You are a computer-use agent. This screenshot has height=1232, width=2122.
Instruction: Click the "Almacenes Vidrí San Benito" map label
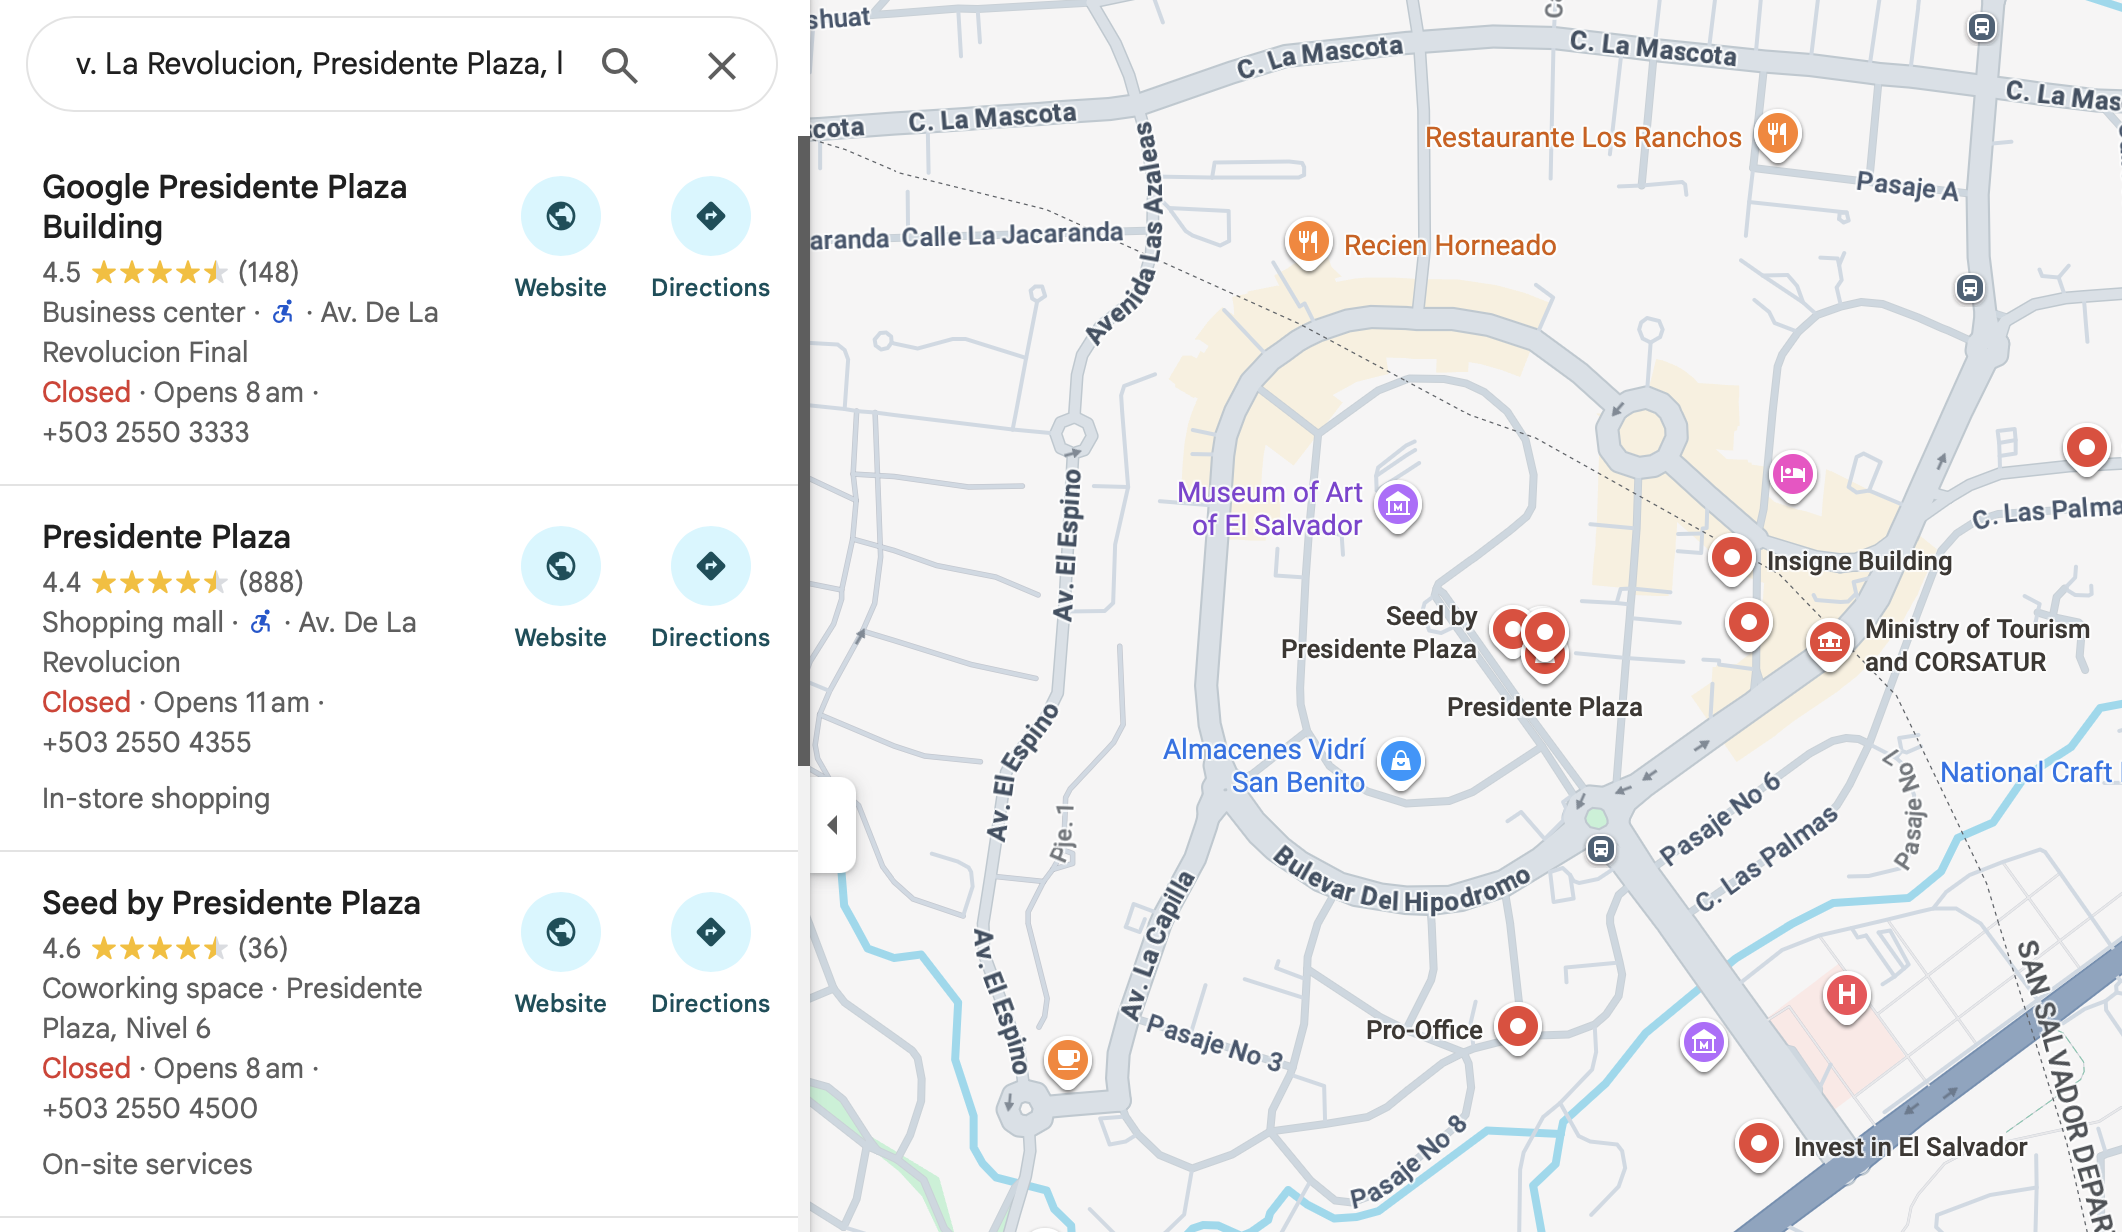tap(1264, 766)
